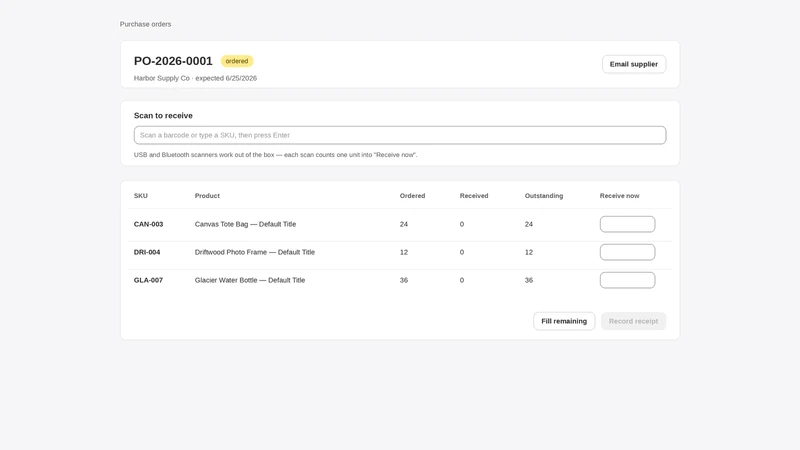This screenshot has width=800, height=450.
Task: Select the PO-2026-0001 heading
Action: (x=173, y=61)
